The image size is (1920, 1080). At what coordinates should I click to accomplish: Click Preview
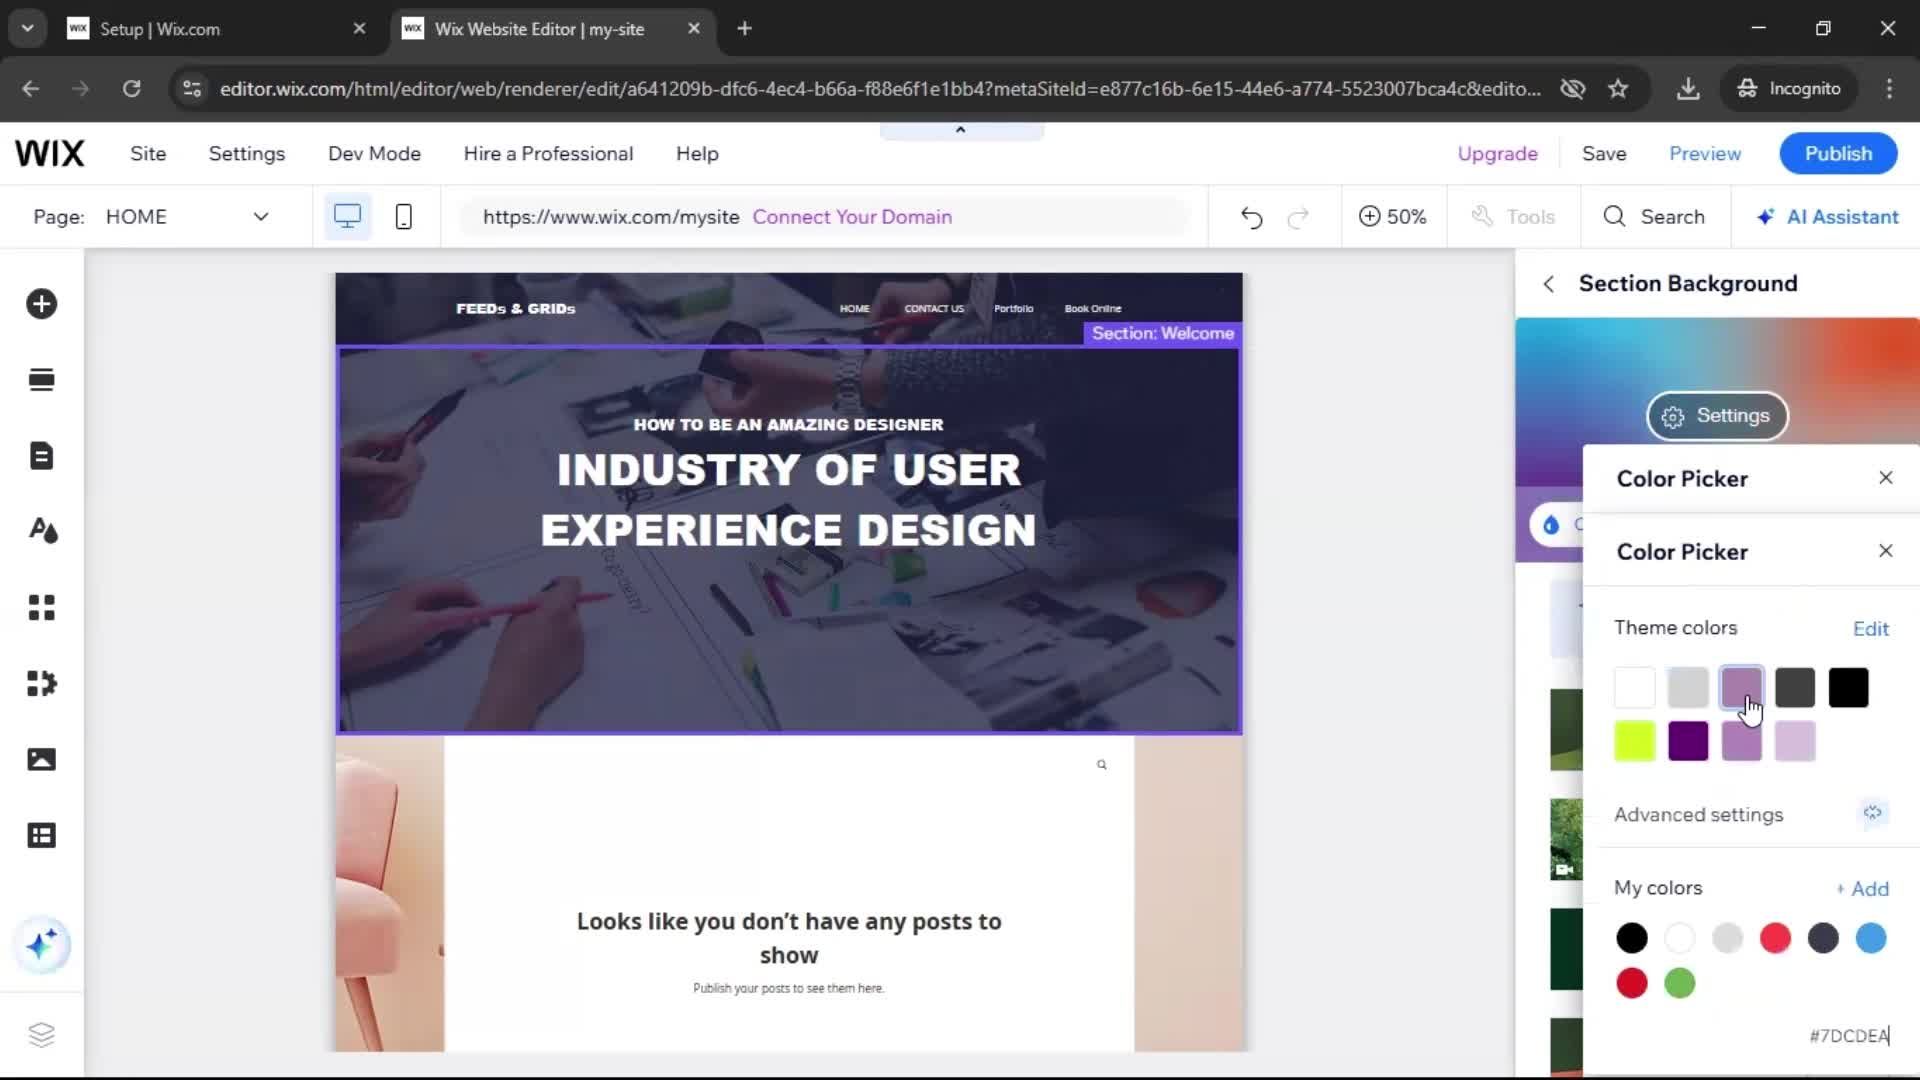coord(1705,154)
